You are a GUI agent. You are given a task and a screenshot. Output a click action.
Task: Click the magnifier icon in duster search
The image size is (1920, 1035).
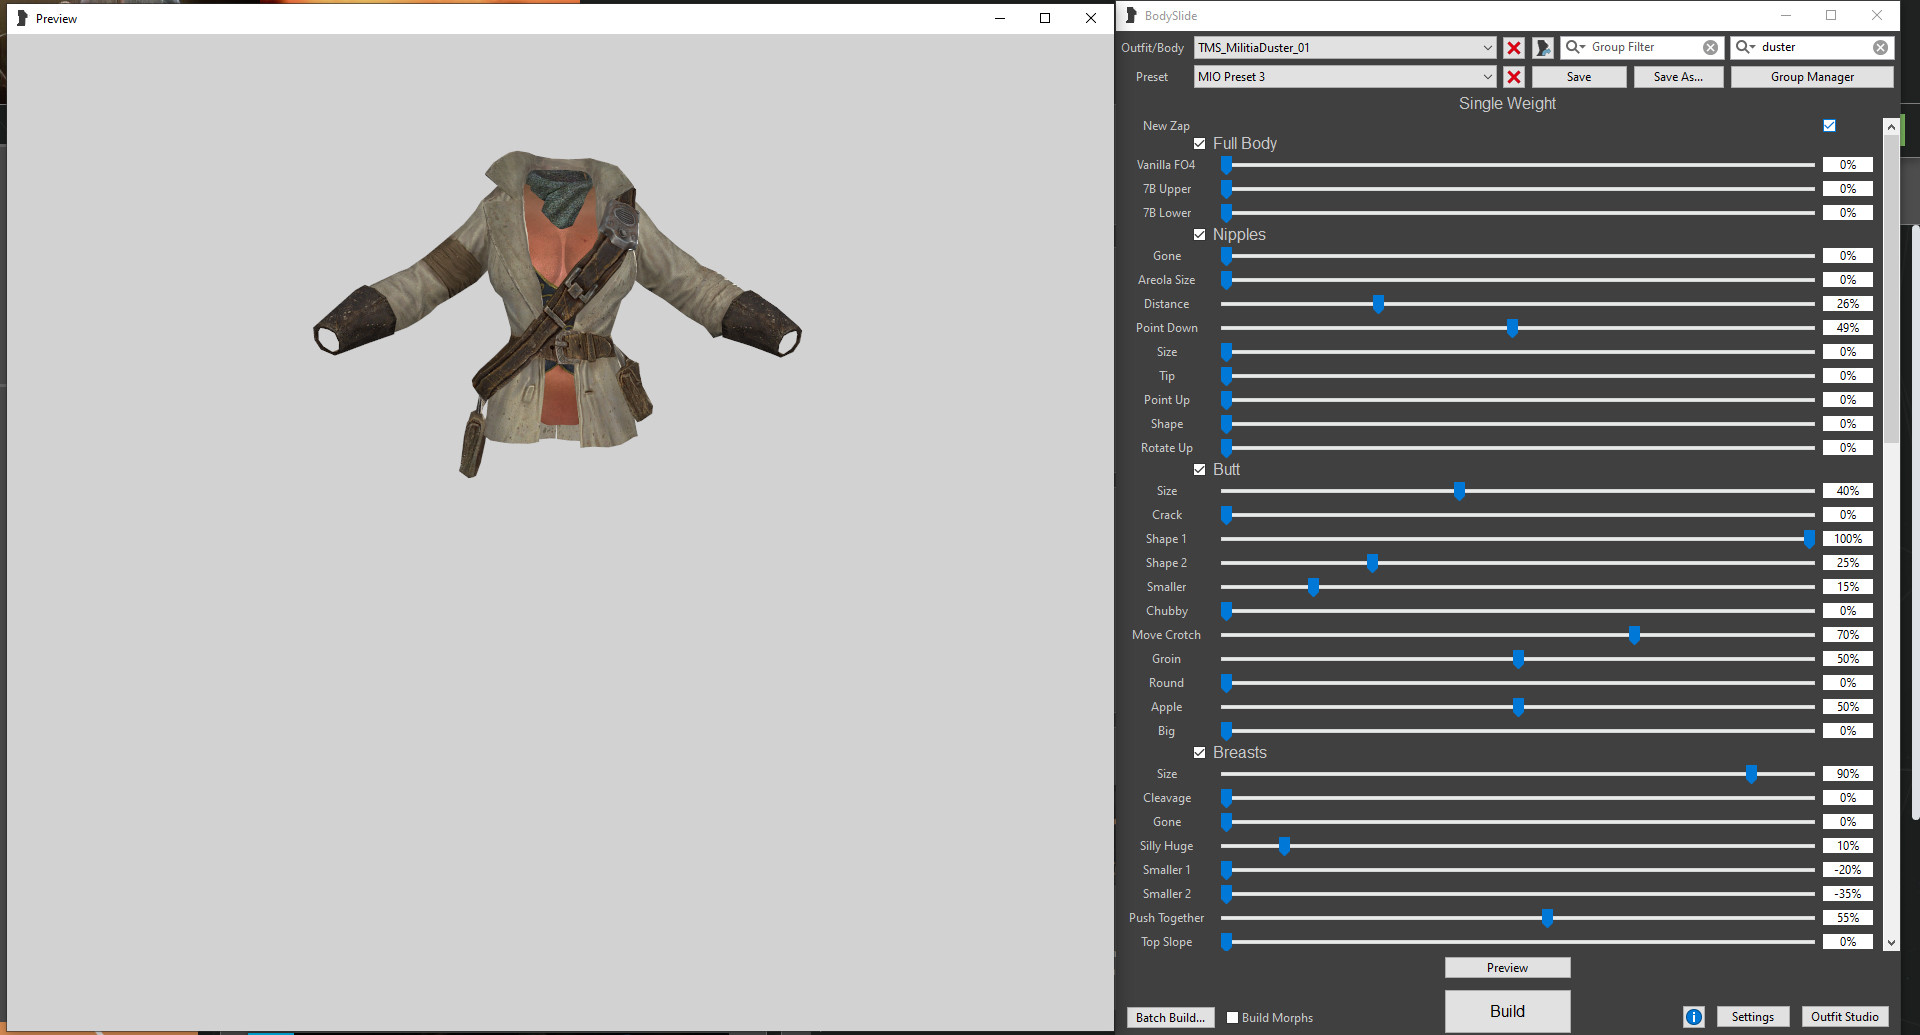click(x=1745, y=47)
